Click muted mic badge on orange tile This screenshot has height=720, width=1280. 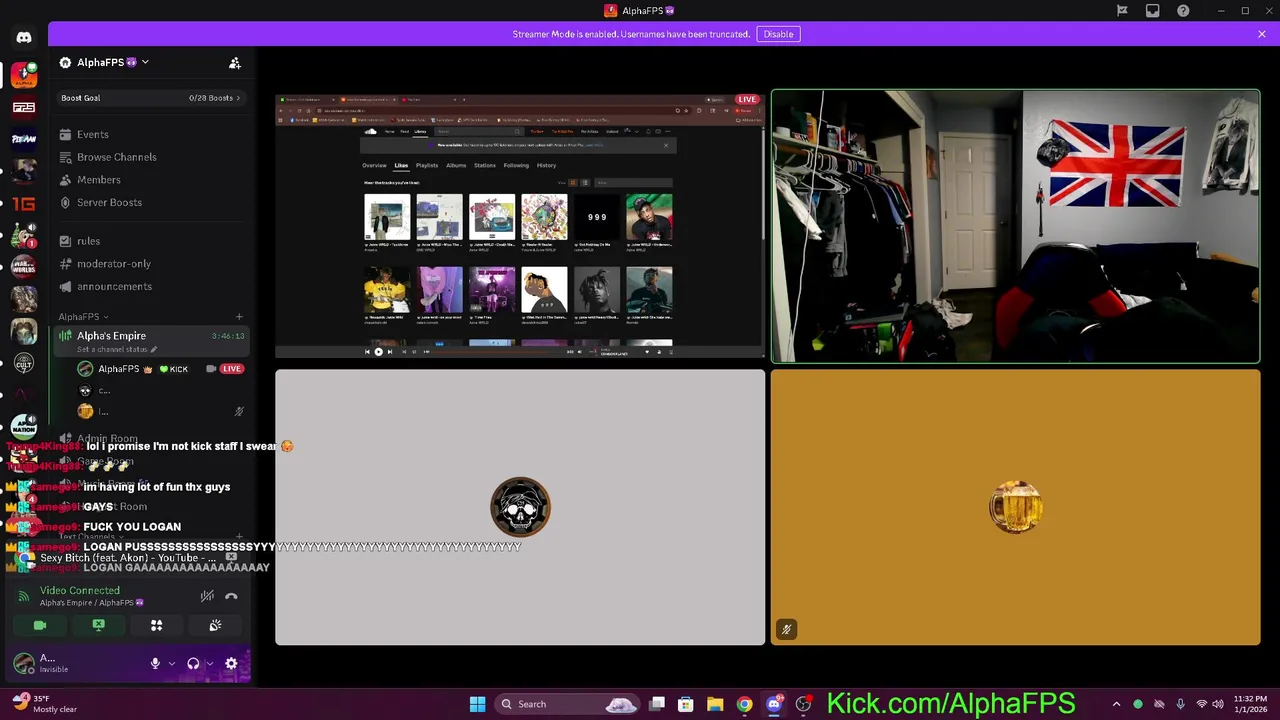(x=786, y=630)
